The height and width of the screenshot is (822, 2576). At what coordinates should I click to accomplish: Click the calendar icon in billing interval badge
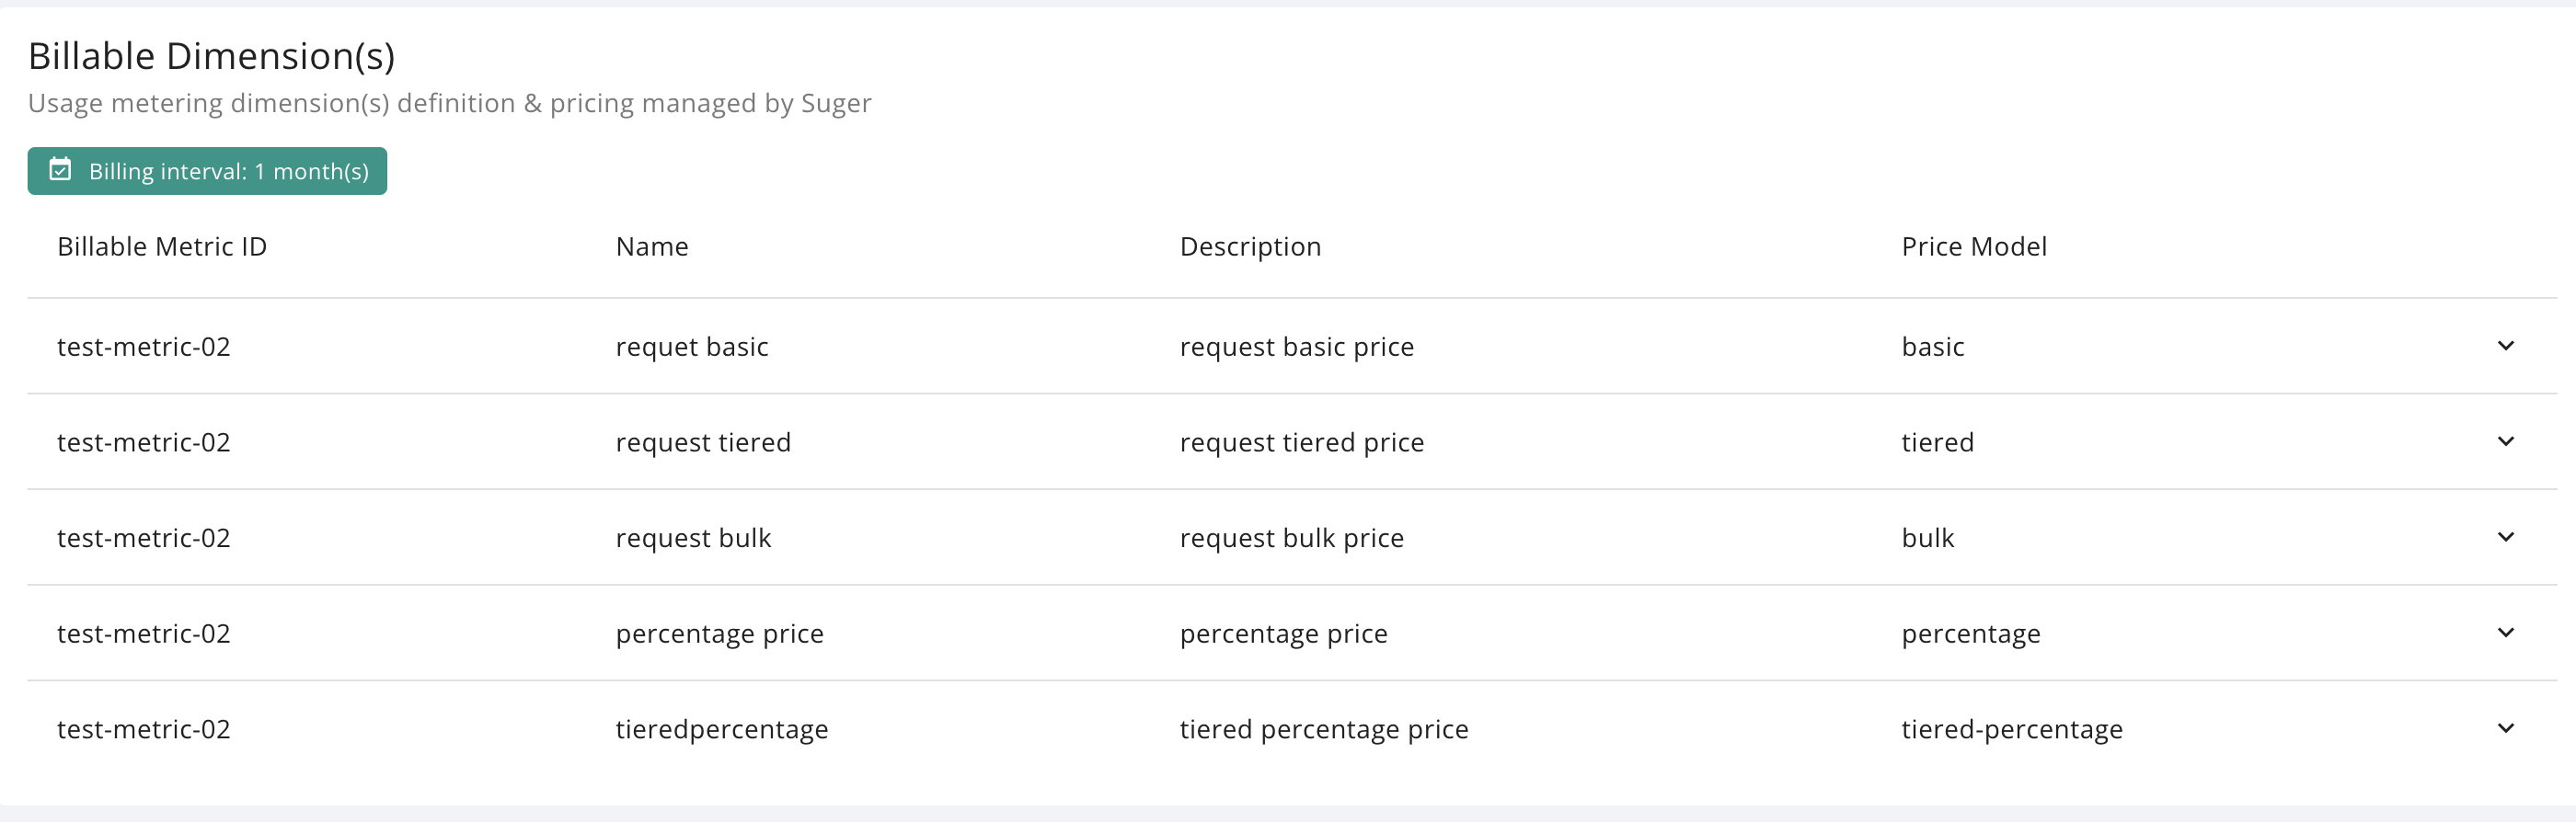60,170
